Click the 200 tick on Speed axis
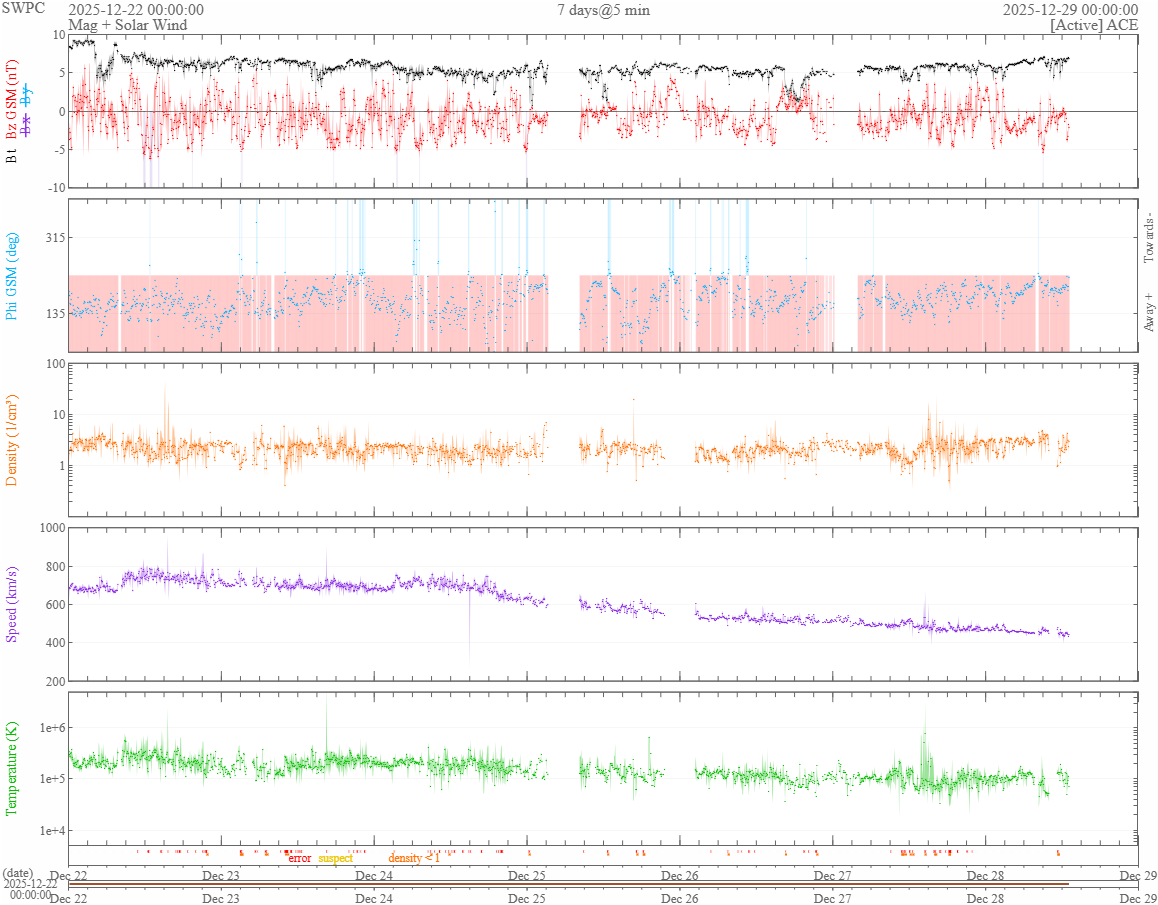 (55, 680)
